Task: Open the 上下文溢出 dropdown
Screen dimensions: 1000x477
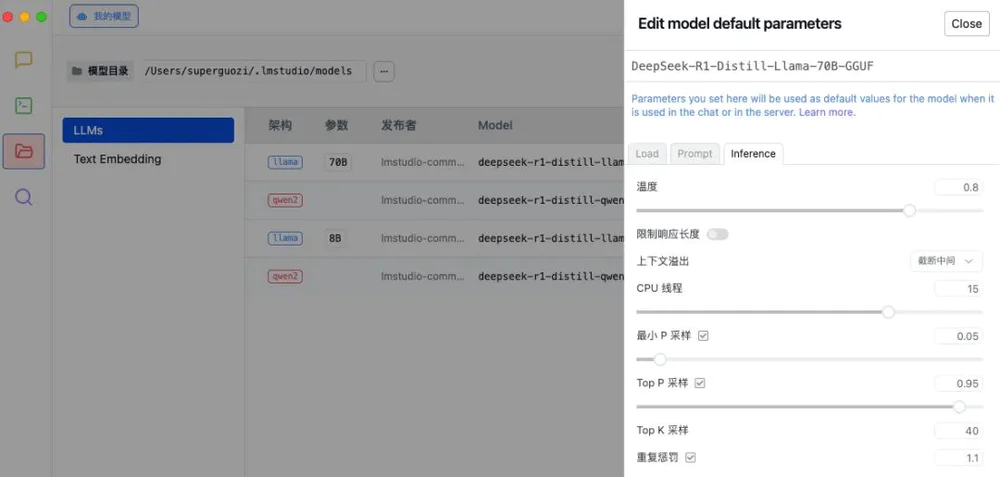Action: tap(945, 261)
